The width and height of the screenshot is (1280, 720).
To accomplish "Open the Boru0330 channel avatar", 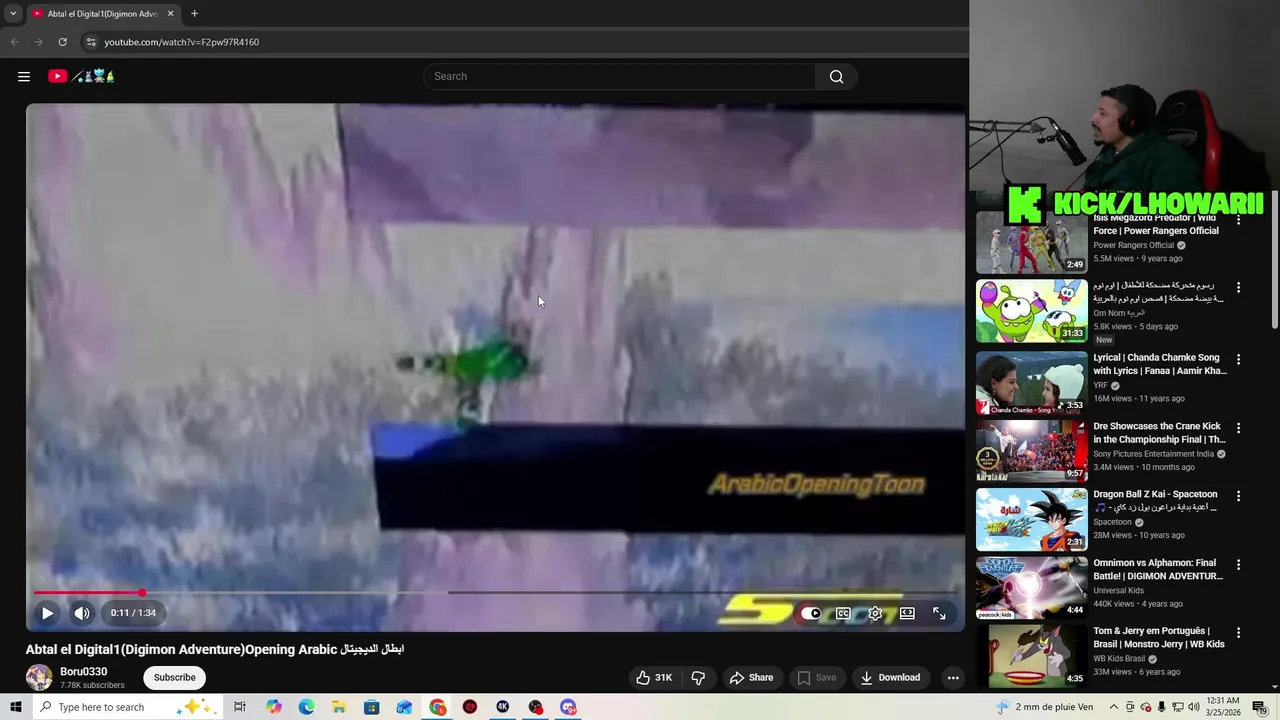I will point(39,677).
